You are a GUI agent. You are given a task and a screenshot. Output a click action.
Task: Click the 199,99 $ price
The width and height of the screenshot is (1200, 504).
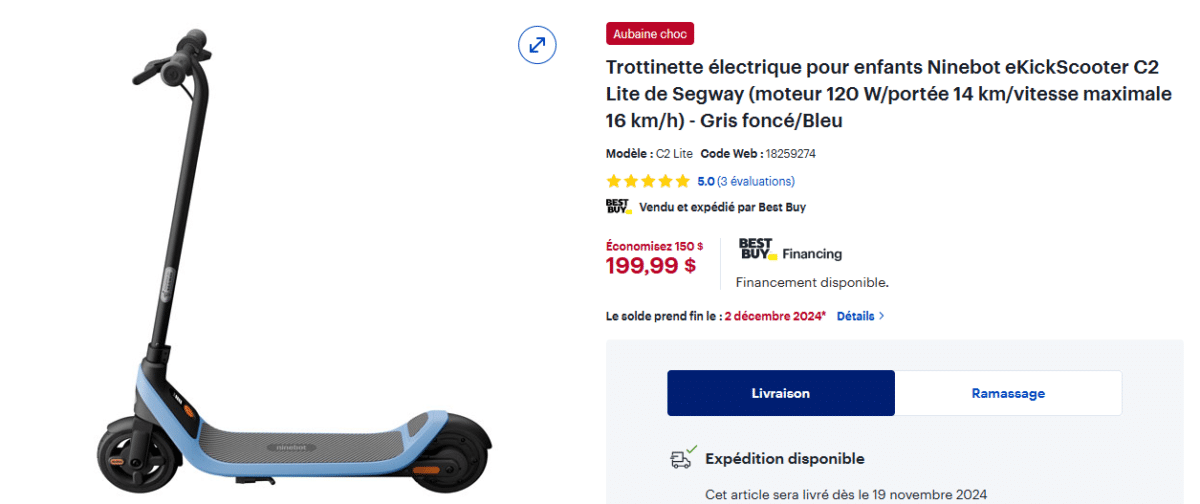tap(651, 265)
